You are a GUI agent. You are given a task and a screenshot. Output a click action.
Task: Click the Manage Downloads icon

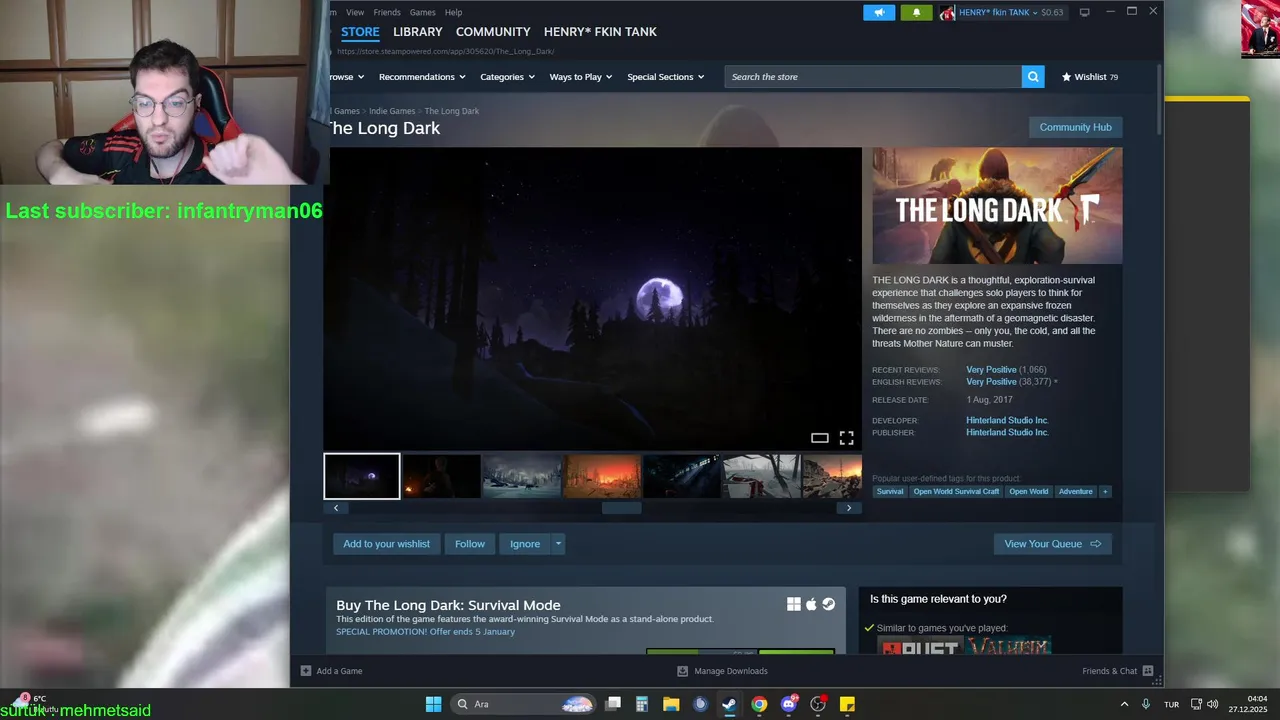point(682,671)
